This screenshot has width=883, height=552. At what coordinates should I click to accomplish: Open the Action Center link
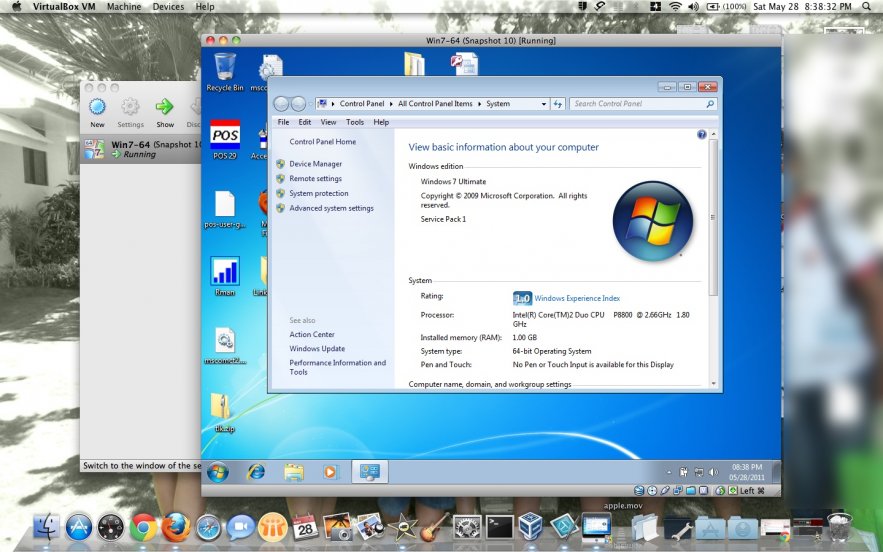[x=312, y=334]
